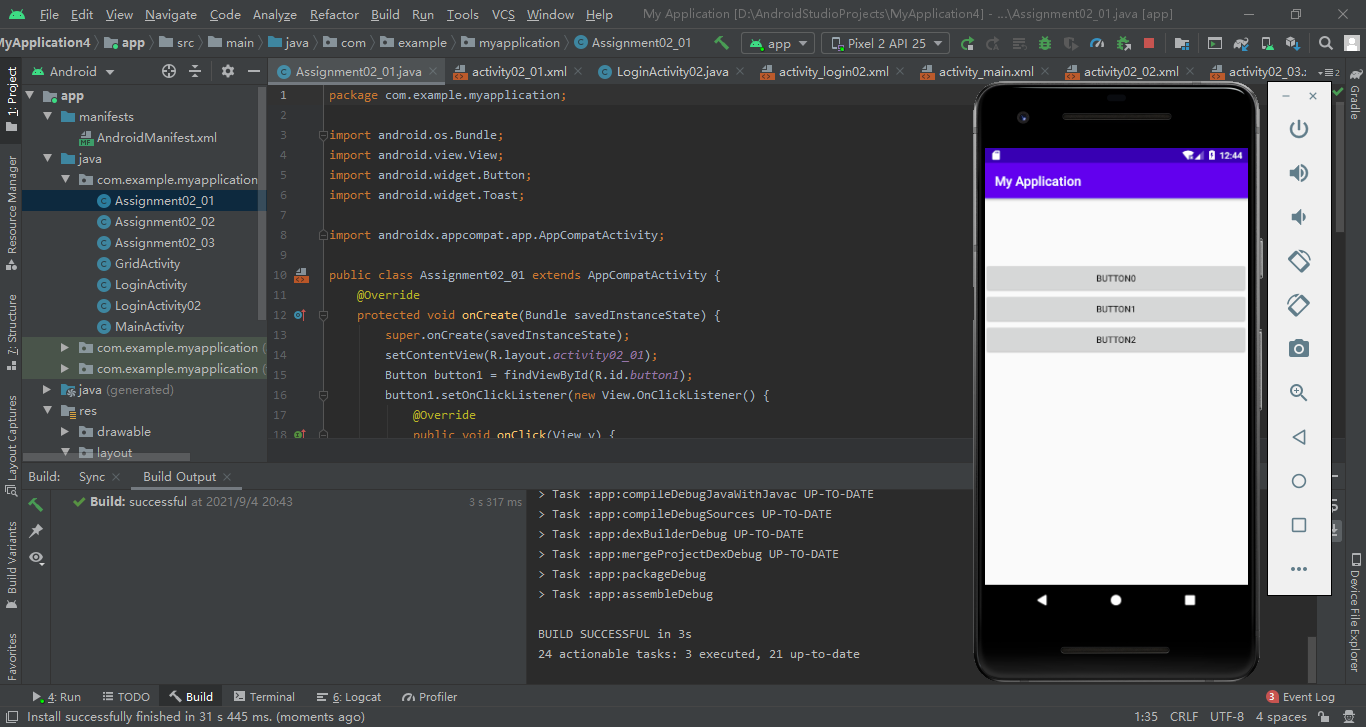Viewport: 1366px width, 727px height.
Task: Toggle the eye view icon in Build panel
Action: (x=36, y=557)
